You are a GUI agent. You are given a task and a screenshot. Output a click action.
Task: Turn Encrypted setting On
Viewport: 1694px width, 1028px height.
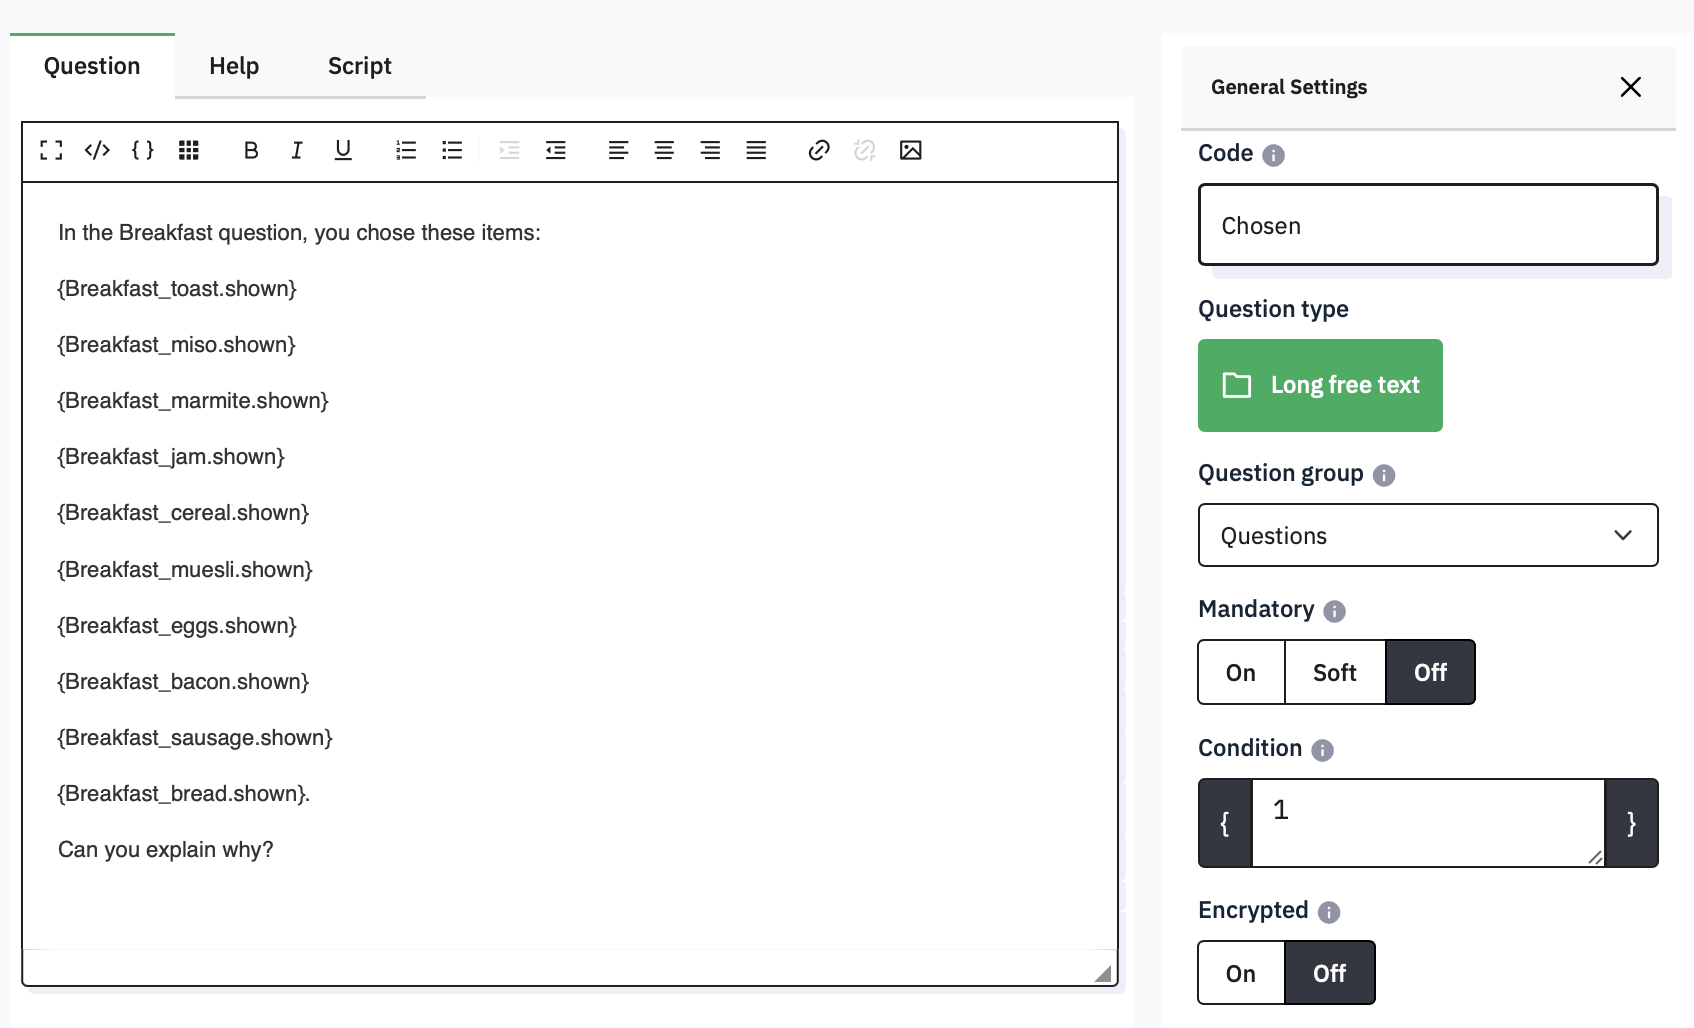coord(1241,974)
